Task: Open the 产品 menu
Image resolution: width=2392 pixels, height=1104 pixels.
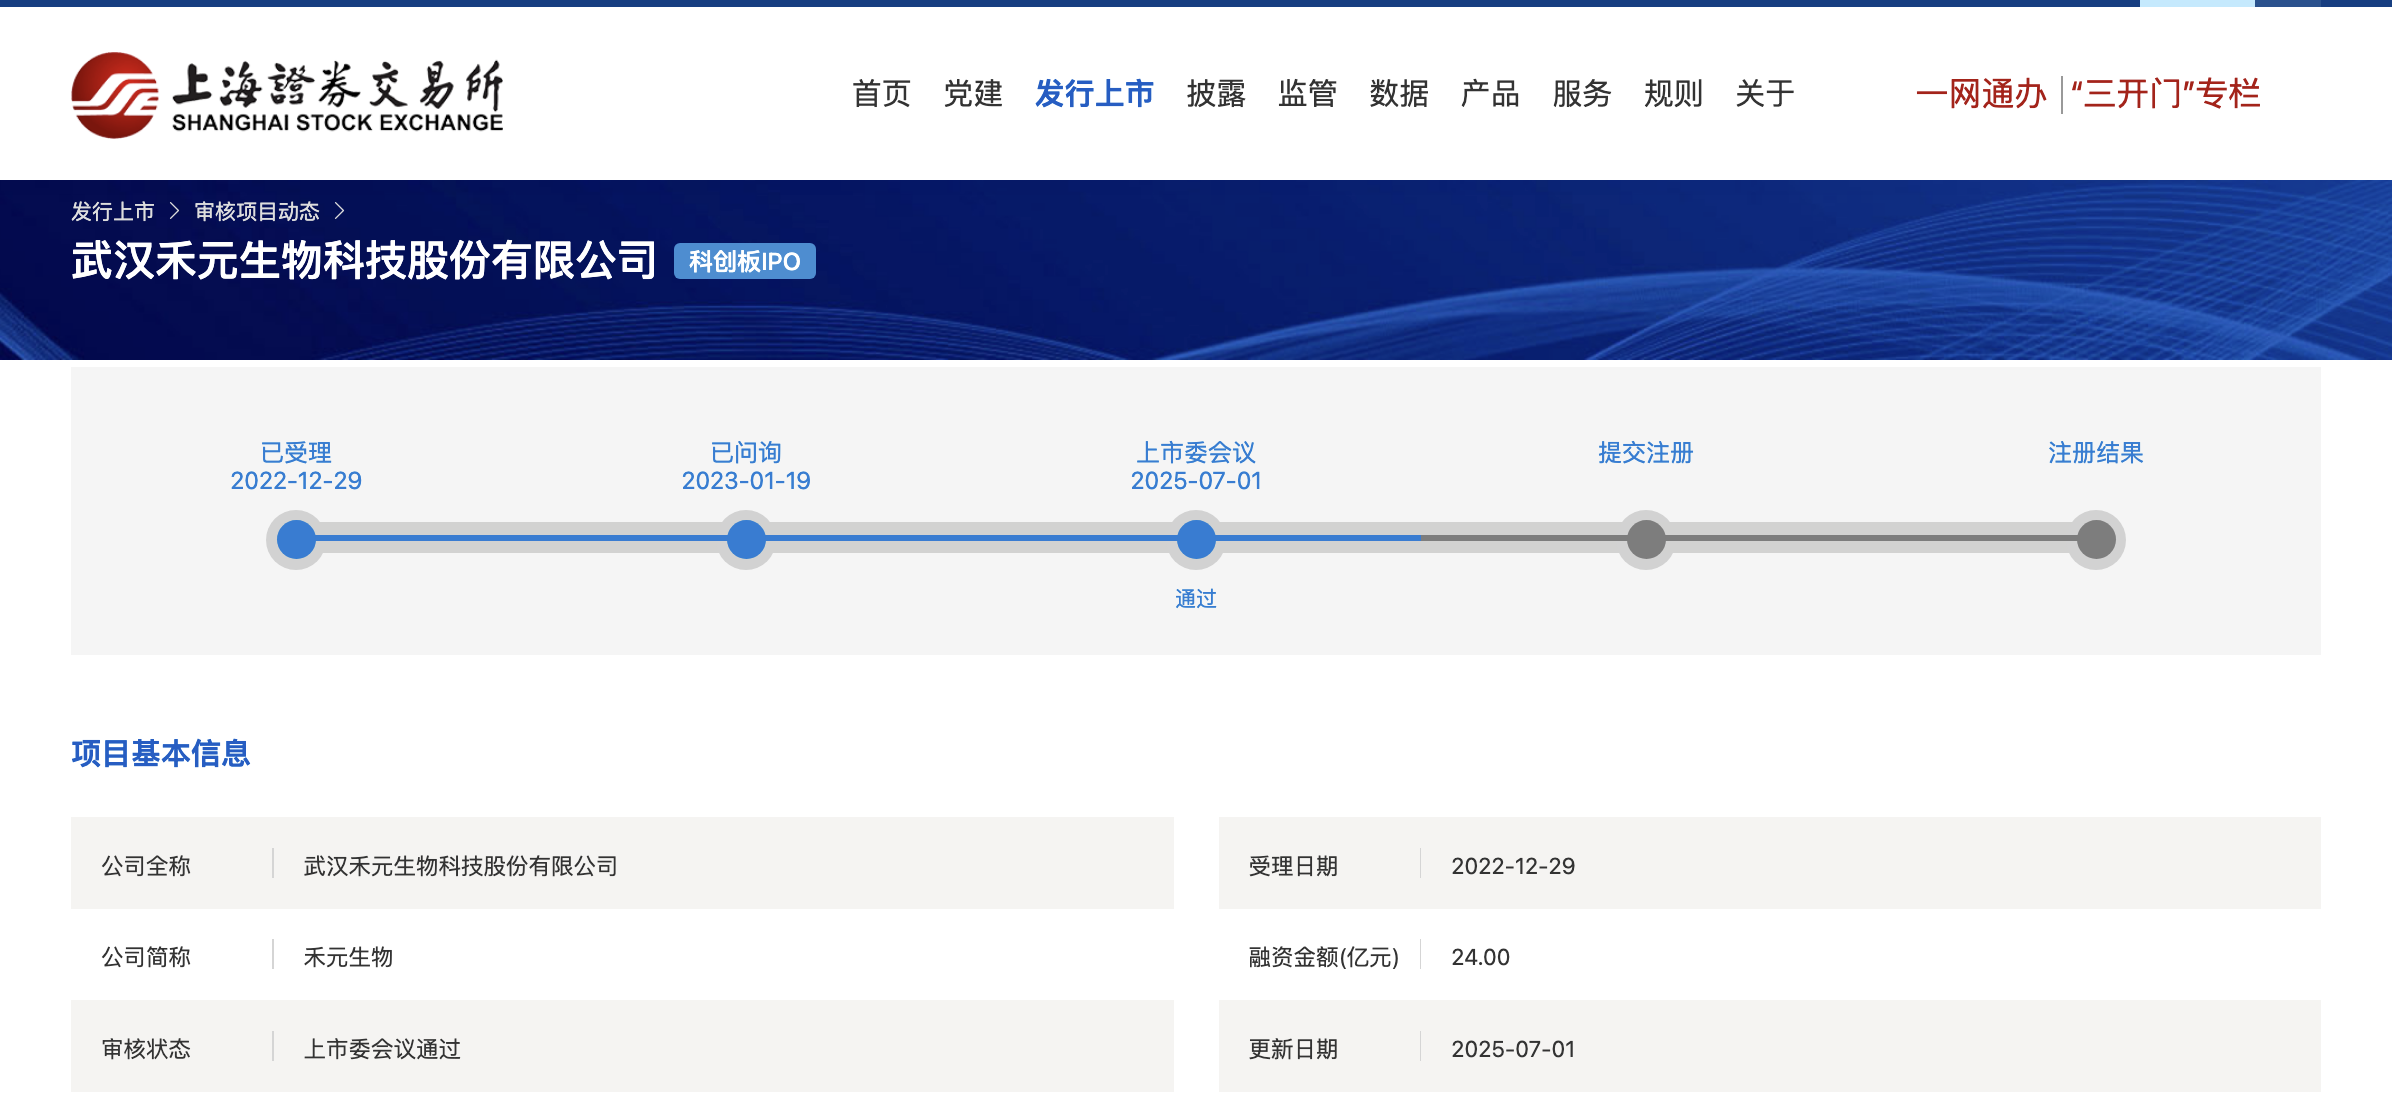Action: 1490,94
